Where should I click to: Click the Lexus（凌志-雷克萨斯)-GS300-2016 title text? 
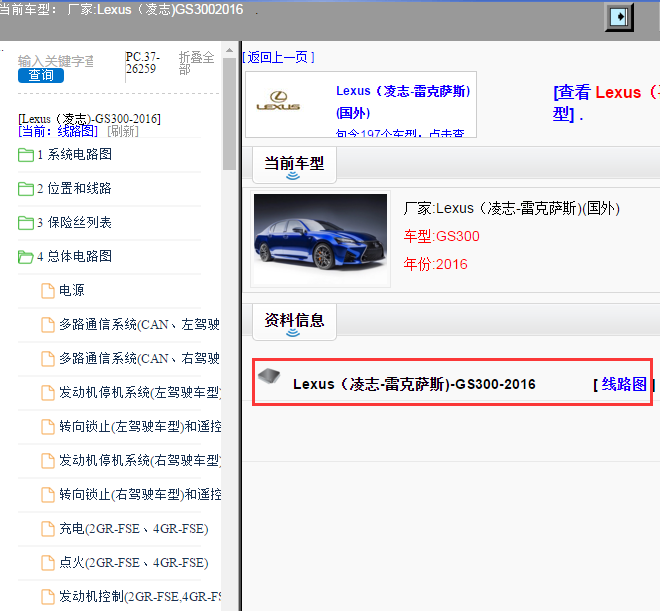click(x=414, y=384)
